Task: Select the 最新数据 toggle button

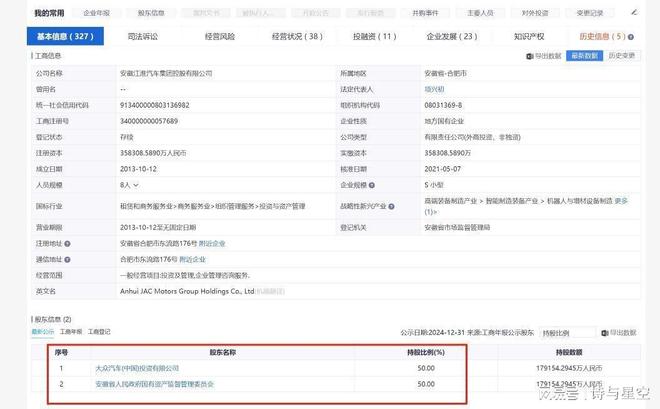Action: [584, 56]
